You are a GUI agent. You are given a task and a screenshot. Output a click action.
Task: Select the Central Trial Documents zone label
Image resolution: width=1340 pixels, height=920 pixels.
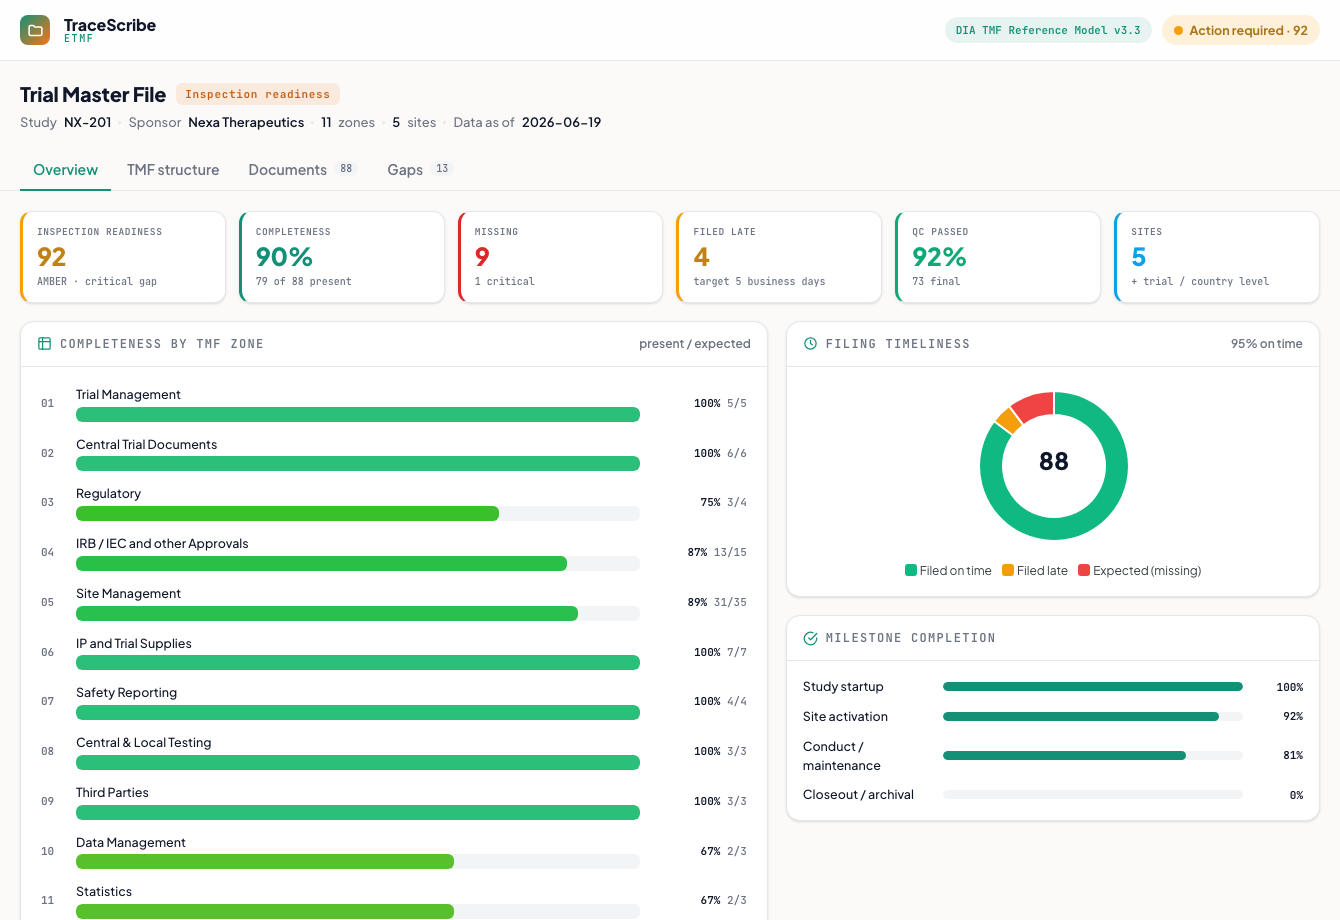[146, 445]
